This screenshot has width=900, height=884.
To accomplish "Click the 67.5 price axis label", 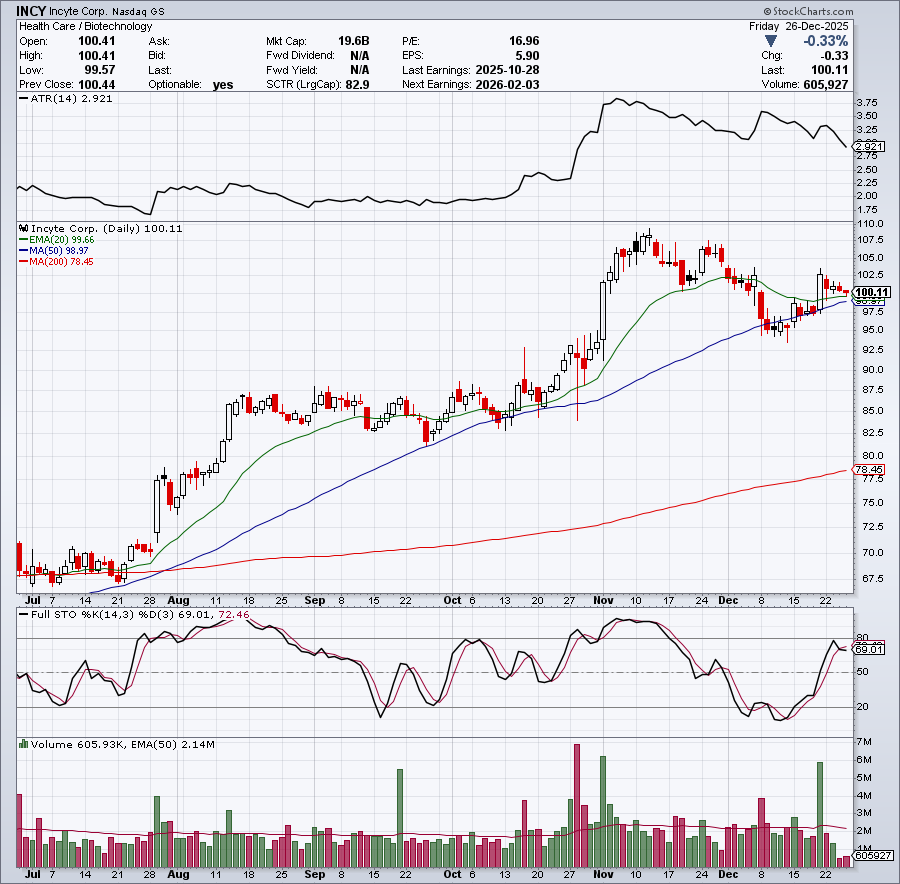I will 872,579.
